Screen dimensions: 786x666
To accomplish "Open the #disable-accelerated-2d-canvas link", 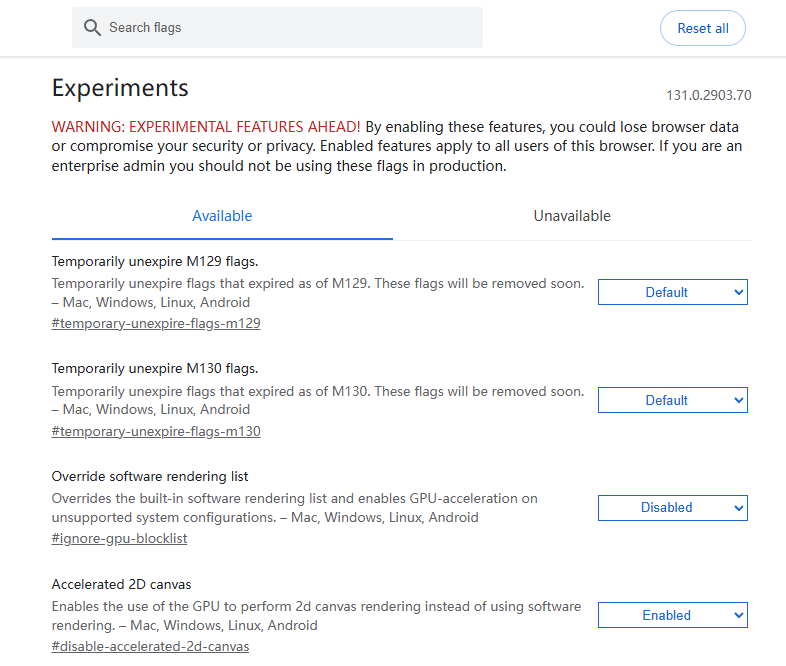I will click(x=150, y=646).
